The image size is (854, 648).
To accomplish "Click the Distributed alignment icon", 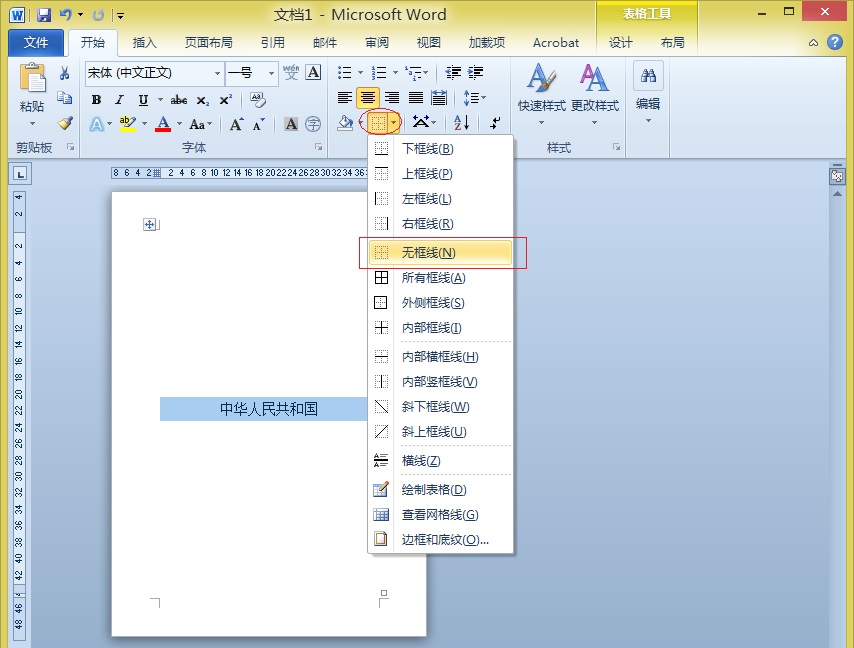I will 439,98.
